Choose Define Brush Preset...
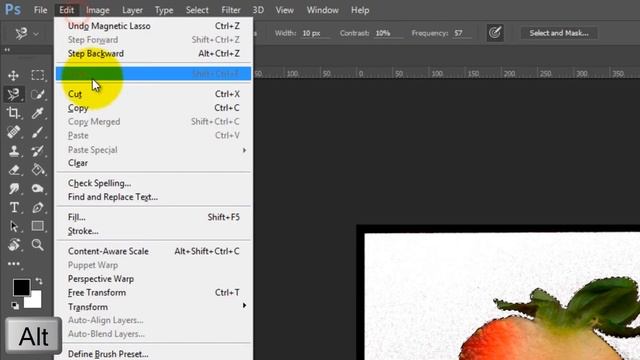This screenshot has height=360, width=640. [x=153, y=354]
